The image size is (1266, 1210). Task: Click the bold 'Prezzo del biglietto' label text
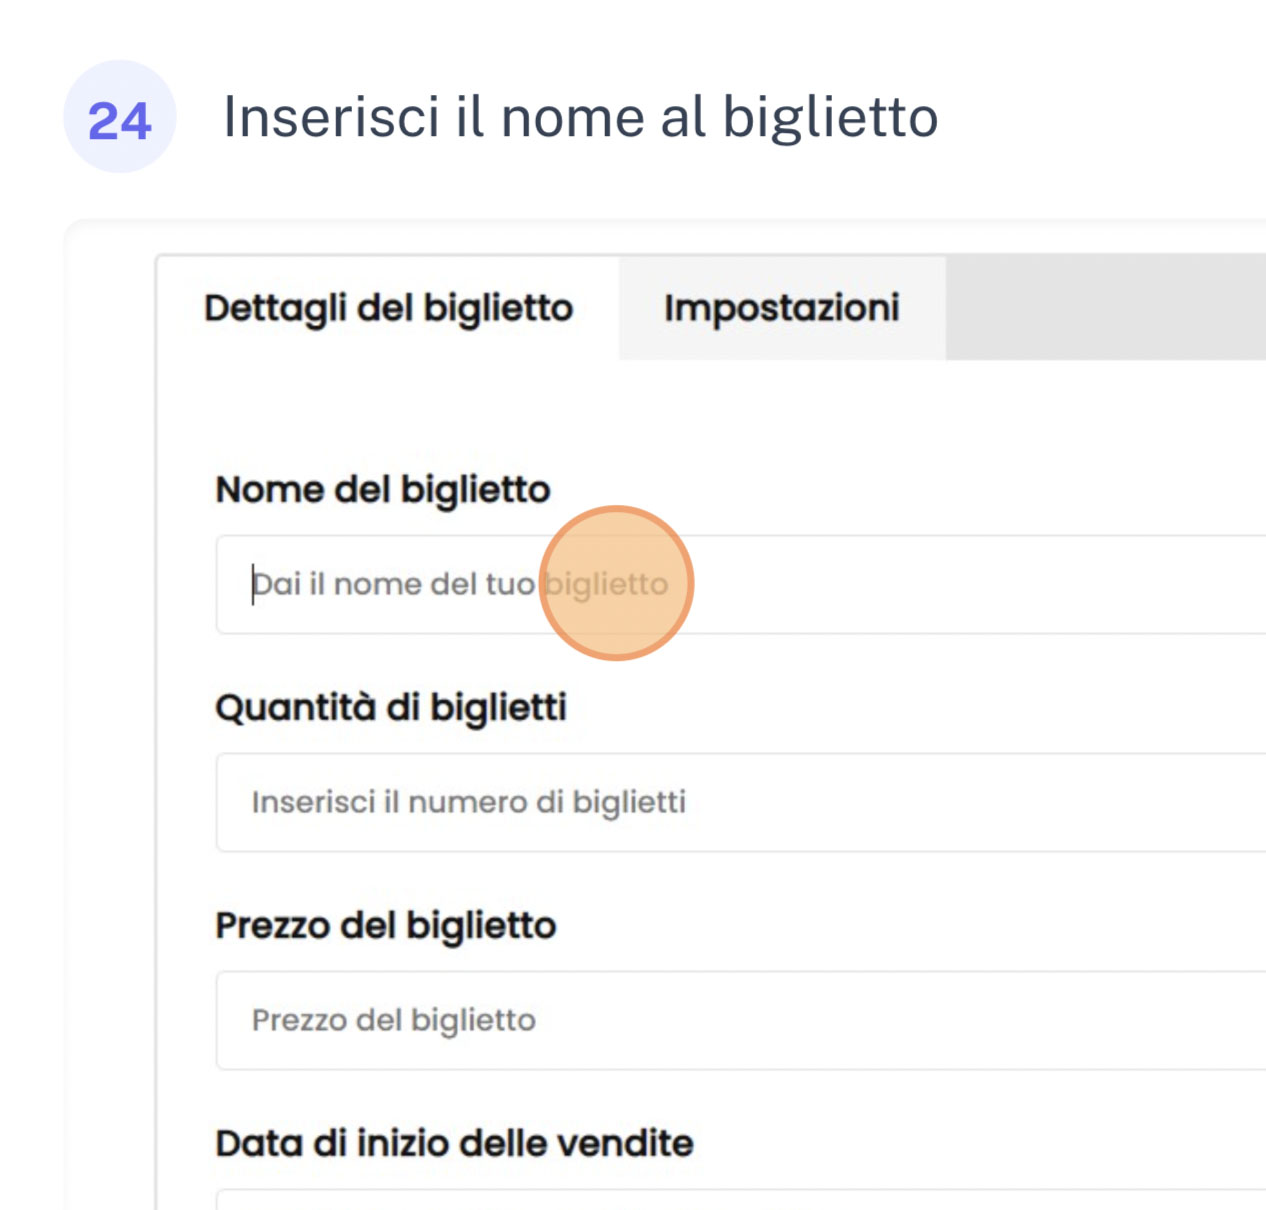[x=385, y=926]
